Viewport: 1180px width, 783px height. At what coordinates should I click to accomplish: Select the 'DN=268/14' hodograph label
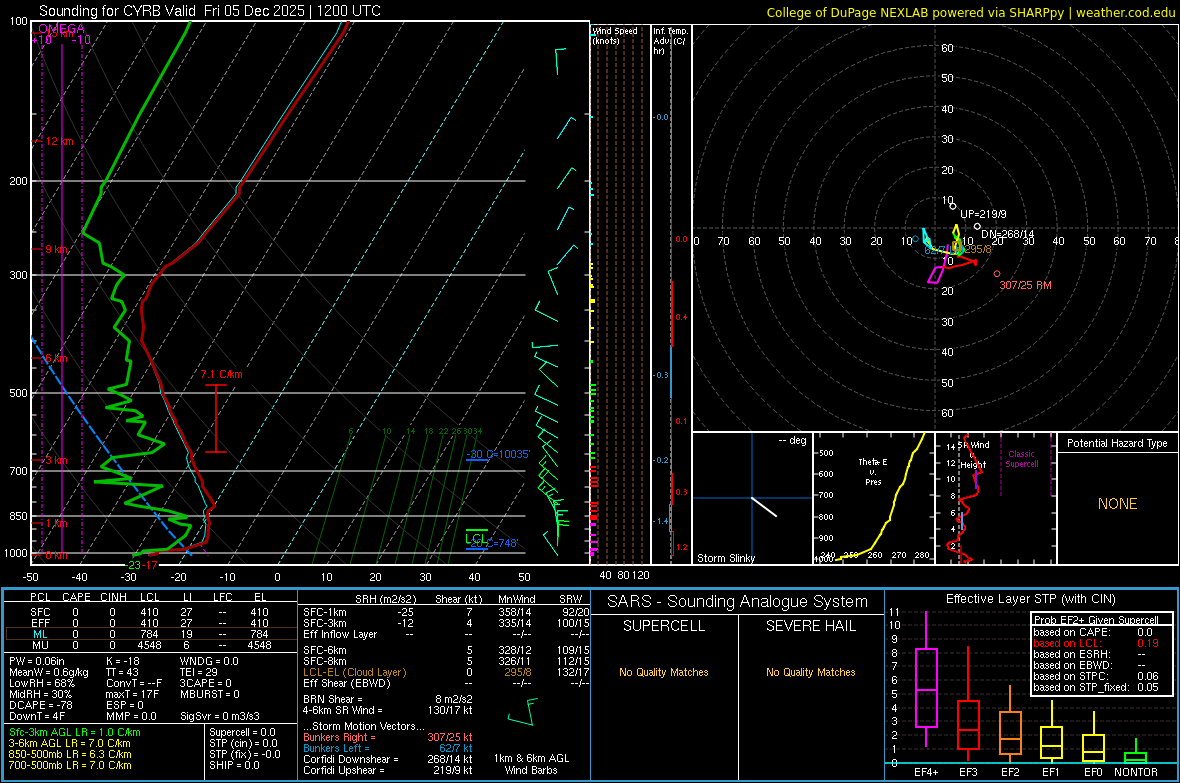pyautogui.click(x=1008, y=234)
